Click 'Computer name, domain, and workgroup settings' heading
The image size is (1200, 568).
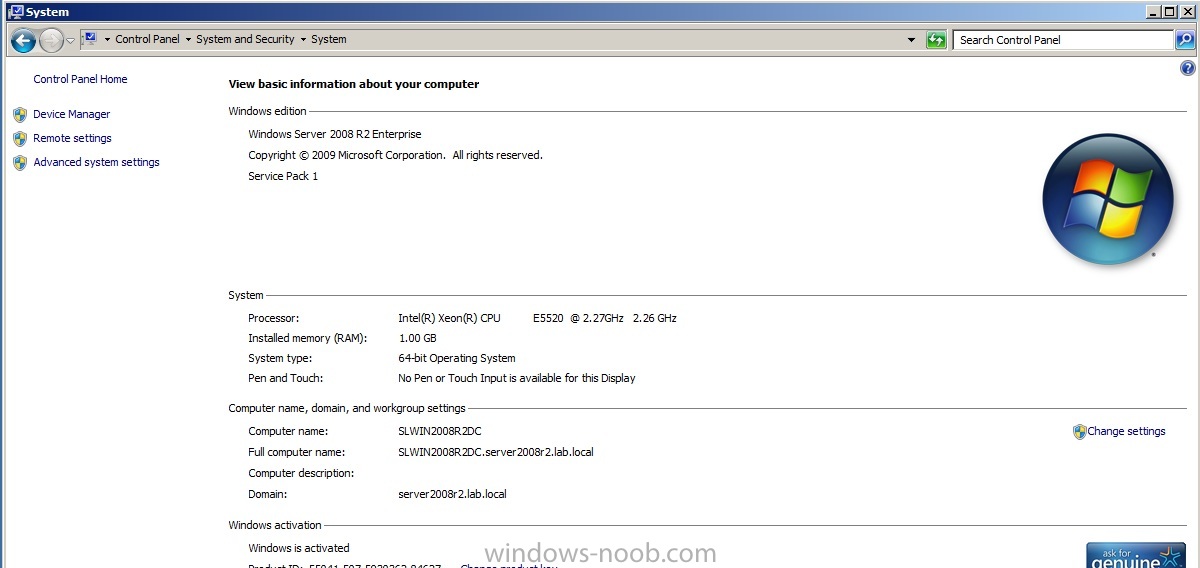pyautogui.click(x=347, y=408)
